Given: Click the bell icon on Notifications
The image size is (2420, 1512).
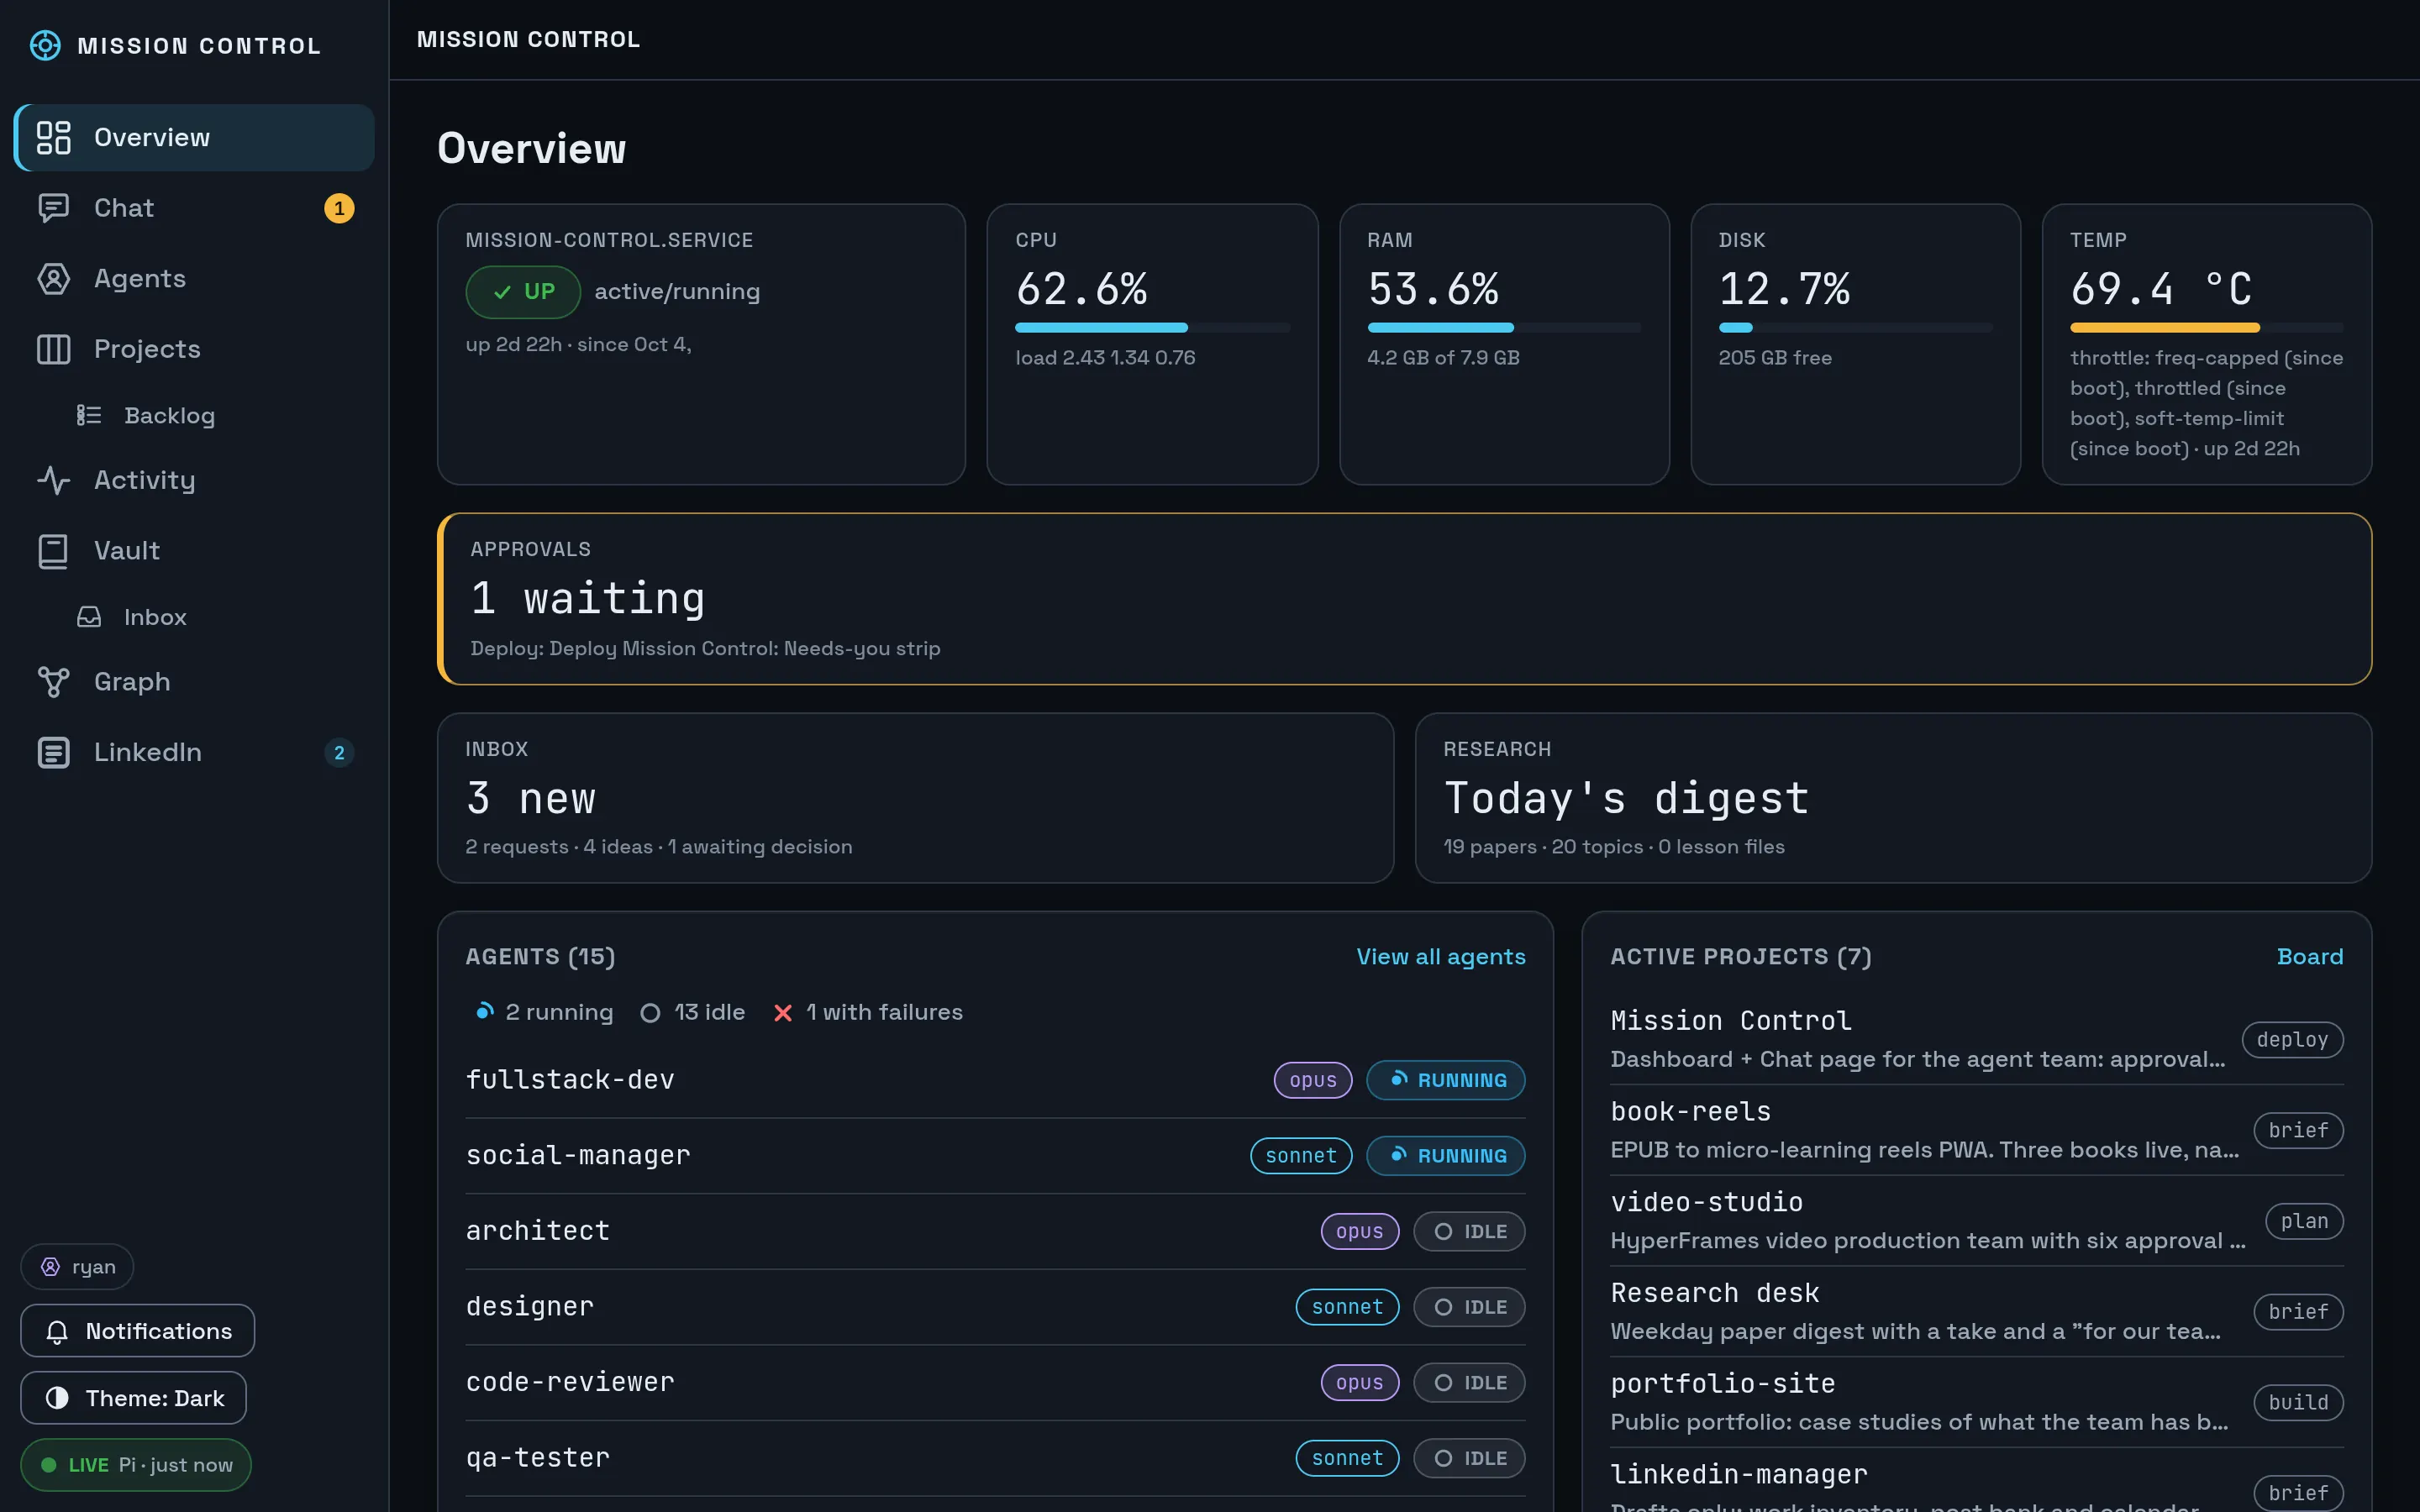Looking at the screenshot, I should pyautogui.click(x=57, y=1332).
